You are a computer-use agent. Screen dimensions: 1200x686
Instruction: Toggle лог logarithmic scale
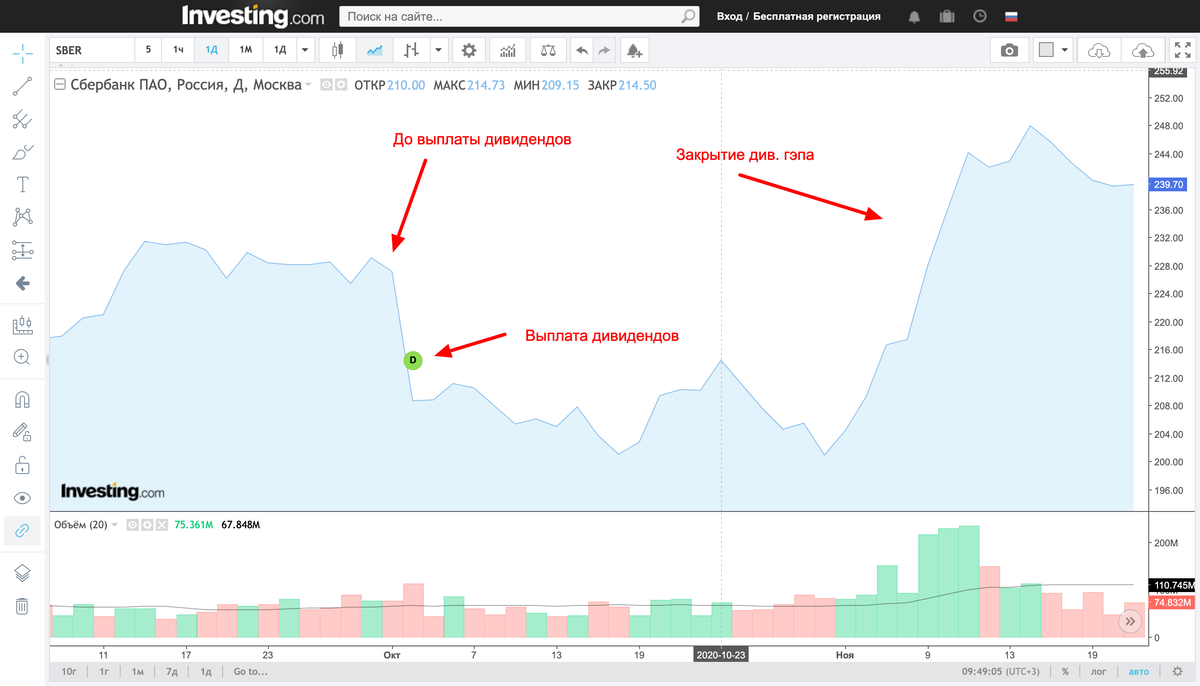pos(1098,671)
